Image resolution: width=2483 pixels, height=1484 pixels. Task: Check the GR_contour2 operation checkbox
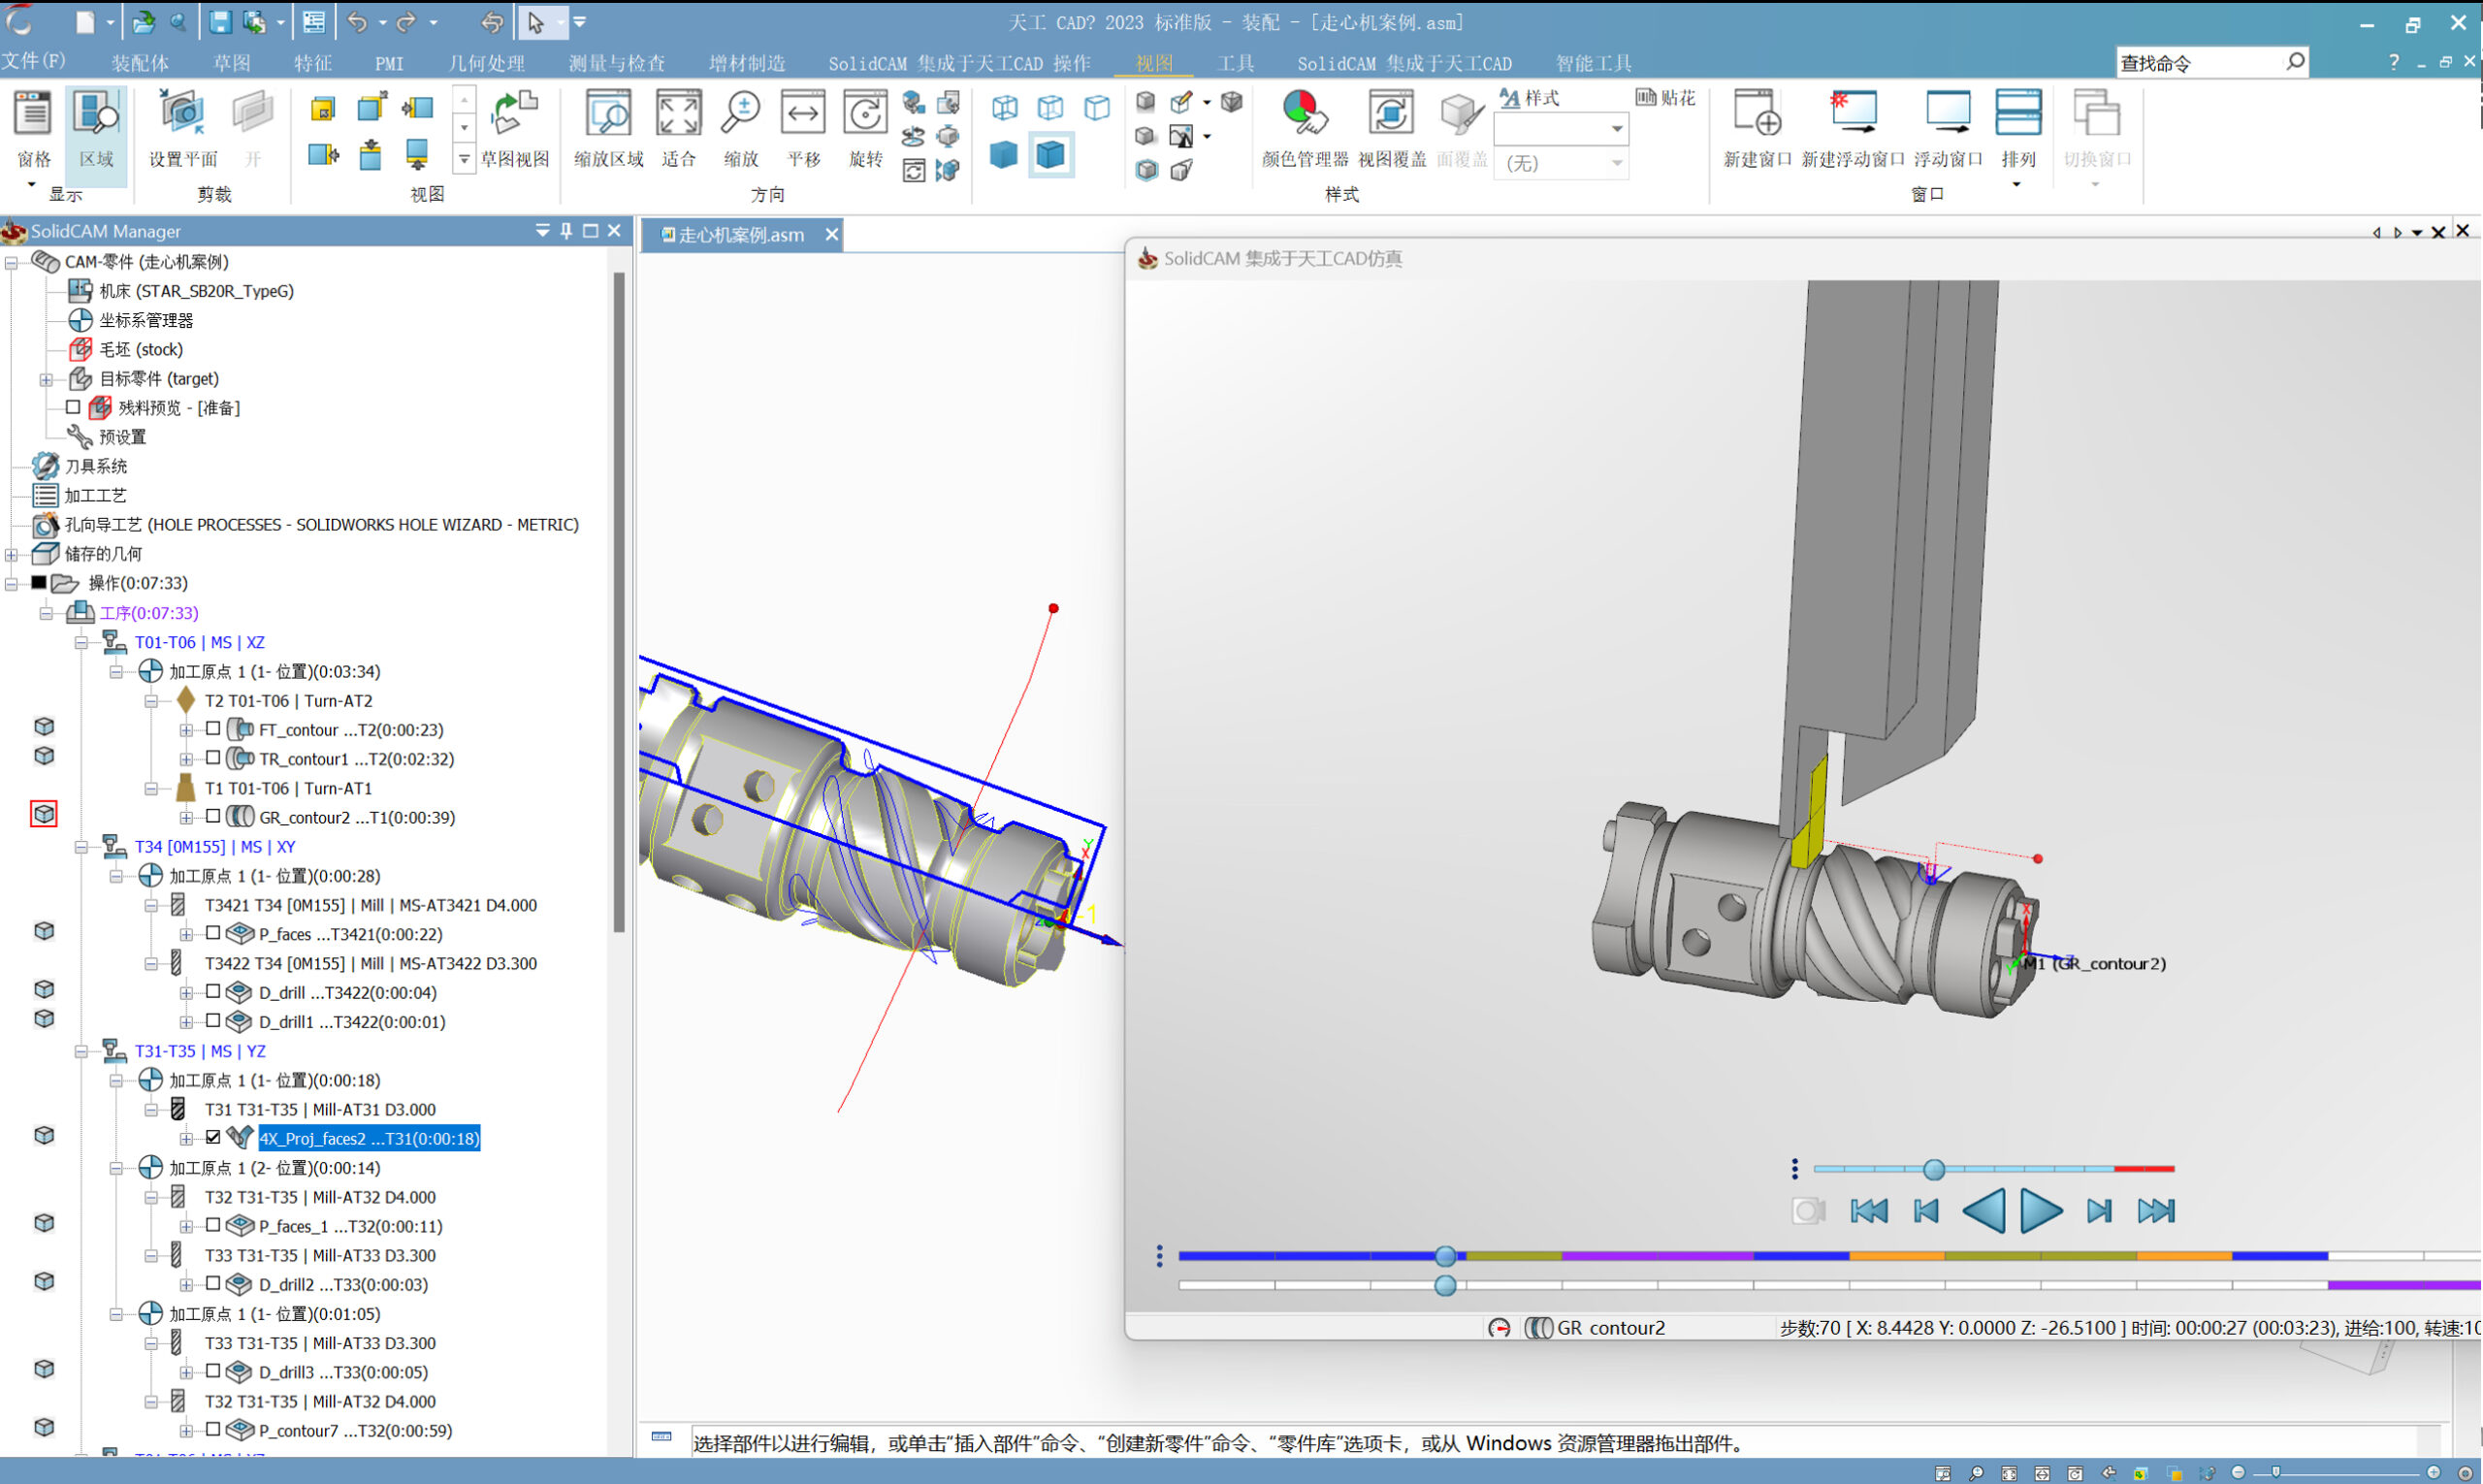tap(213, 816)
